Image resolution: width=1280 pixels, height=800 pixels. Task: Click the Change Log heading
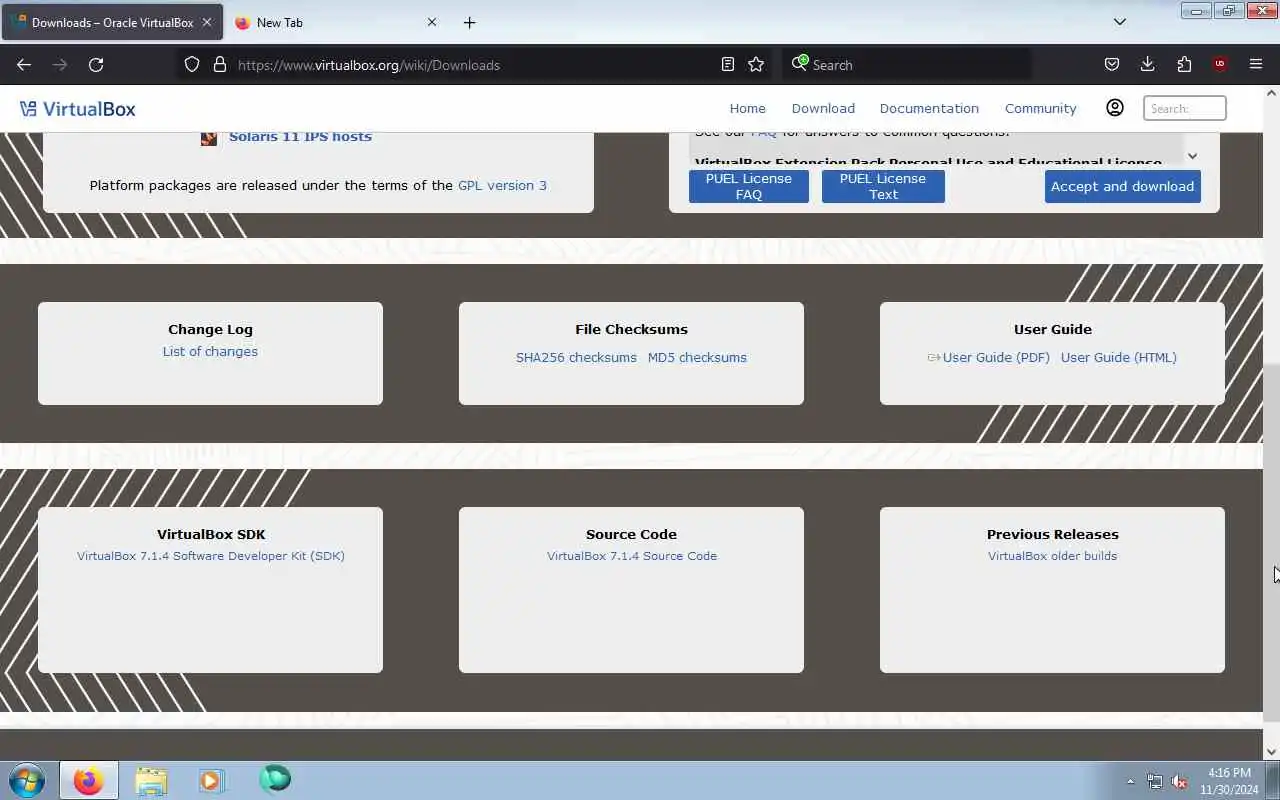(x=210, y=329)
